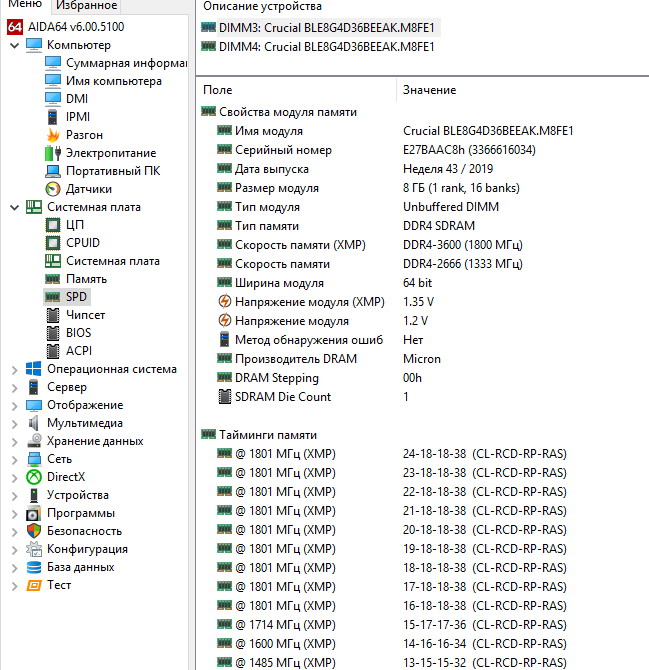
Task: Click the ACPI chip icon
Action: click(x=53, y=351)
